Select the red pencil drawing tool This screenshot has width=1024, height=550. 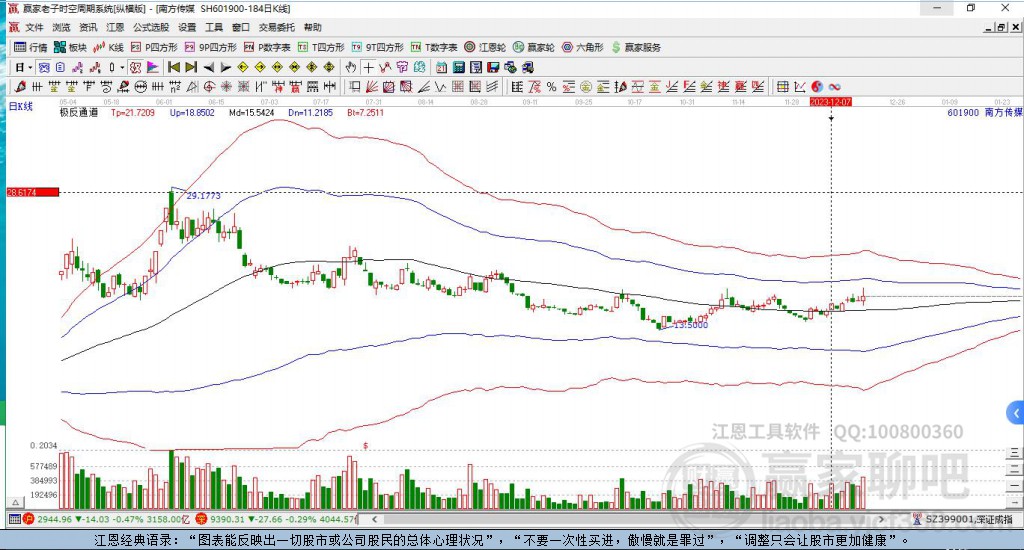point(20,86)
